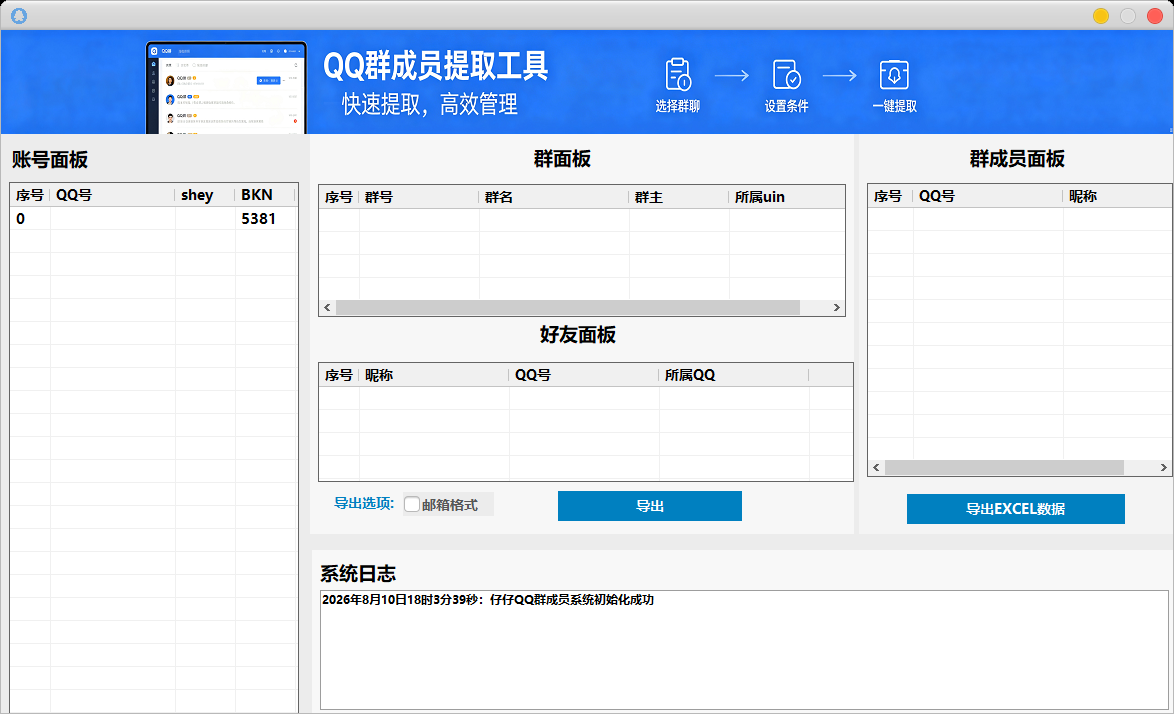Click the app logo icon in title bar
This screenshot has width=1174, height=714.
click(19, 15)
